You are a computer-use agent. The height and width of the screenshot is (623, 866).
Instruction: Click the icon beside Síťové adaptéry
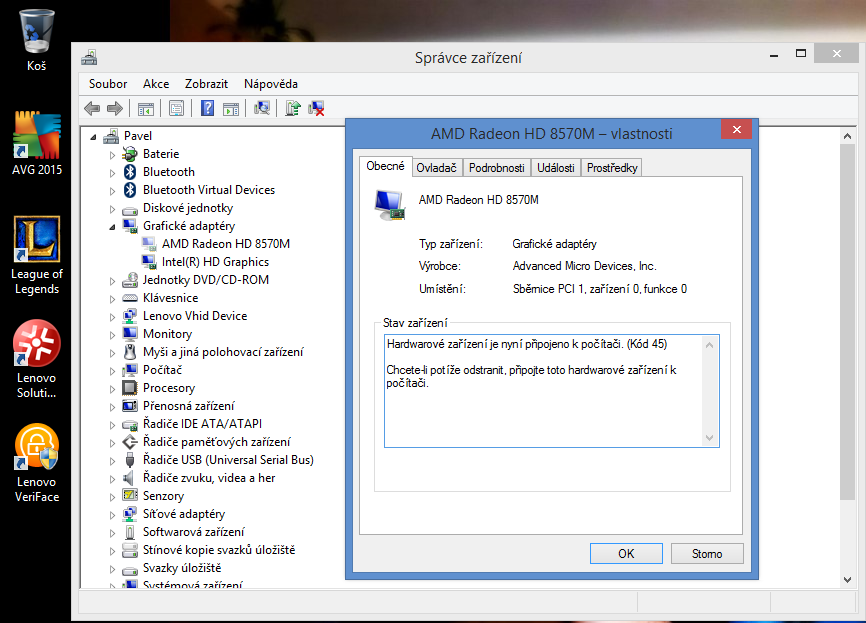pos(130,514)
